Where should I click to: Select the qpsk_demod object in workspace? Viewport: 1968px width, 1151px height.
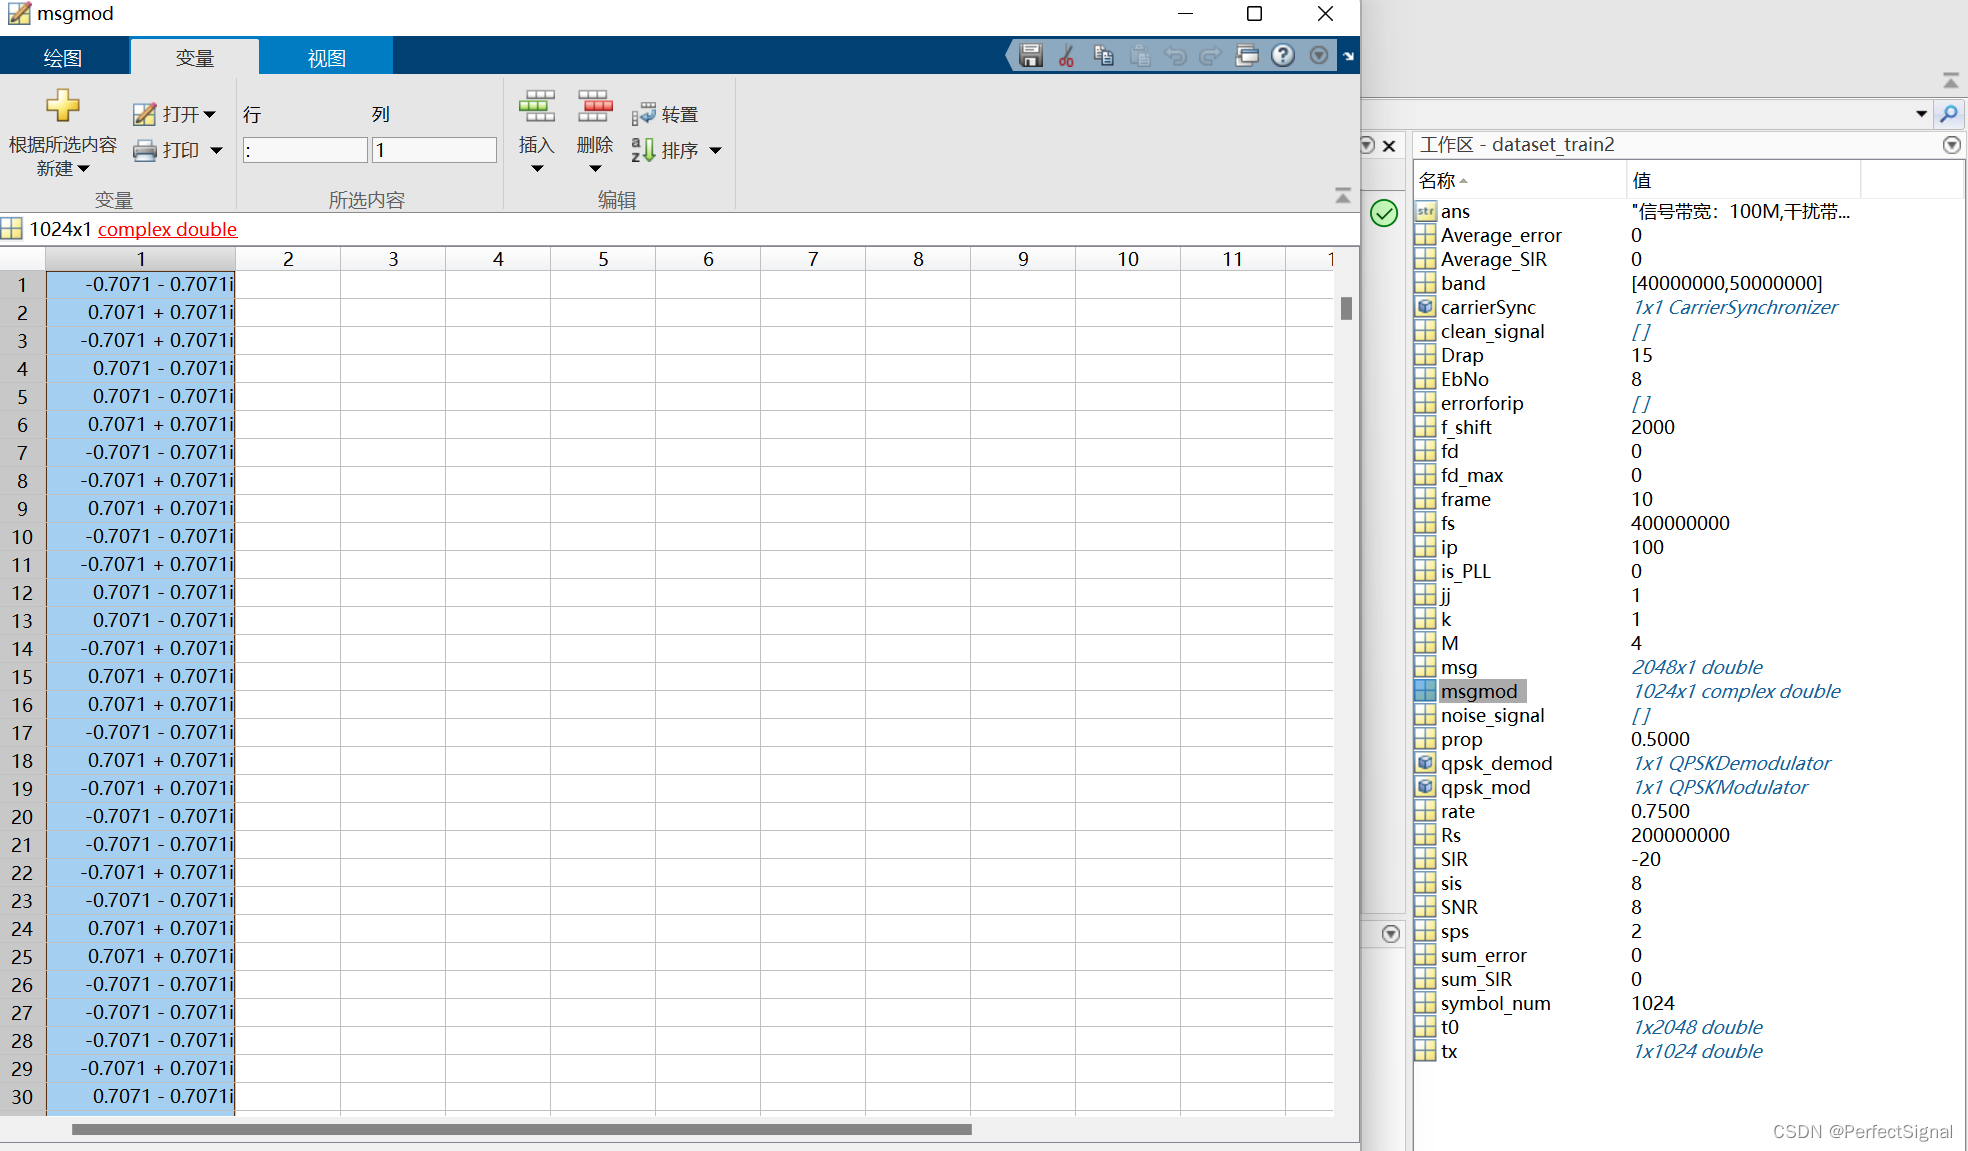pyautogui.click(x=1496, y=763)
